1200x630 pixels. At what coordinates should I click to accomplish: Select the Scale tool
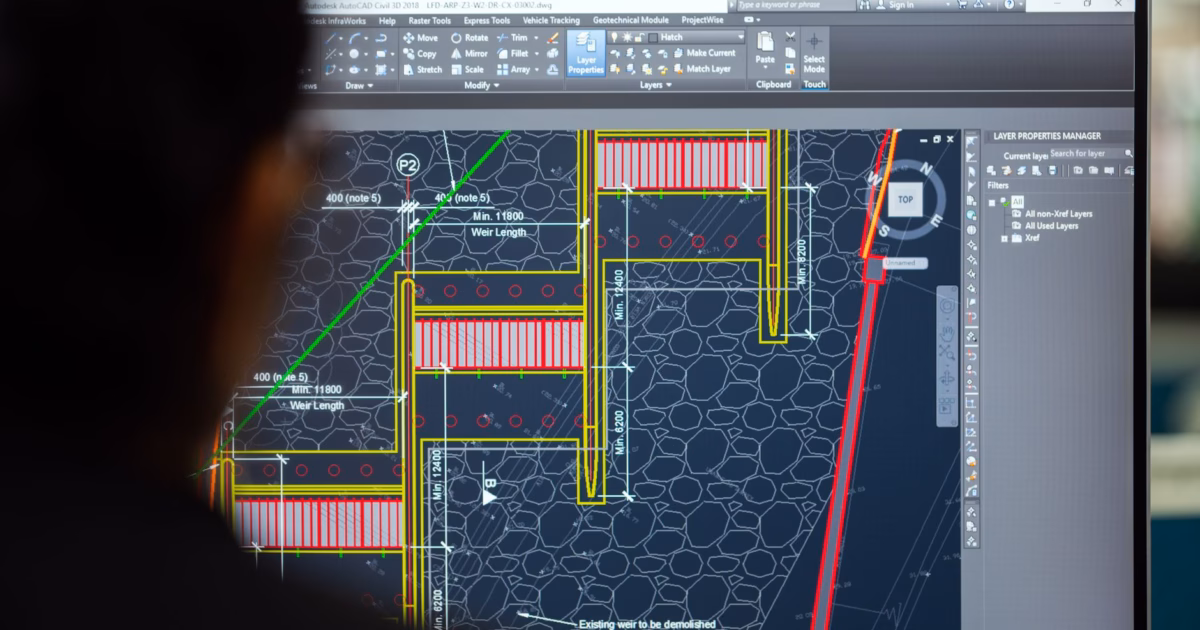(468, 69)
